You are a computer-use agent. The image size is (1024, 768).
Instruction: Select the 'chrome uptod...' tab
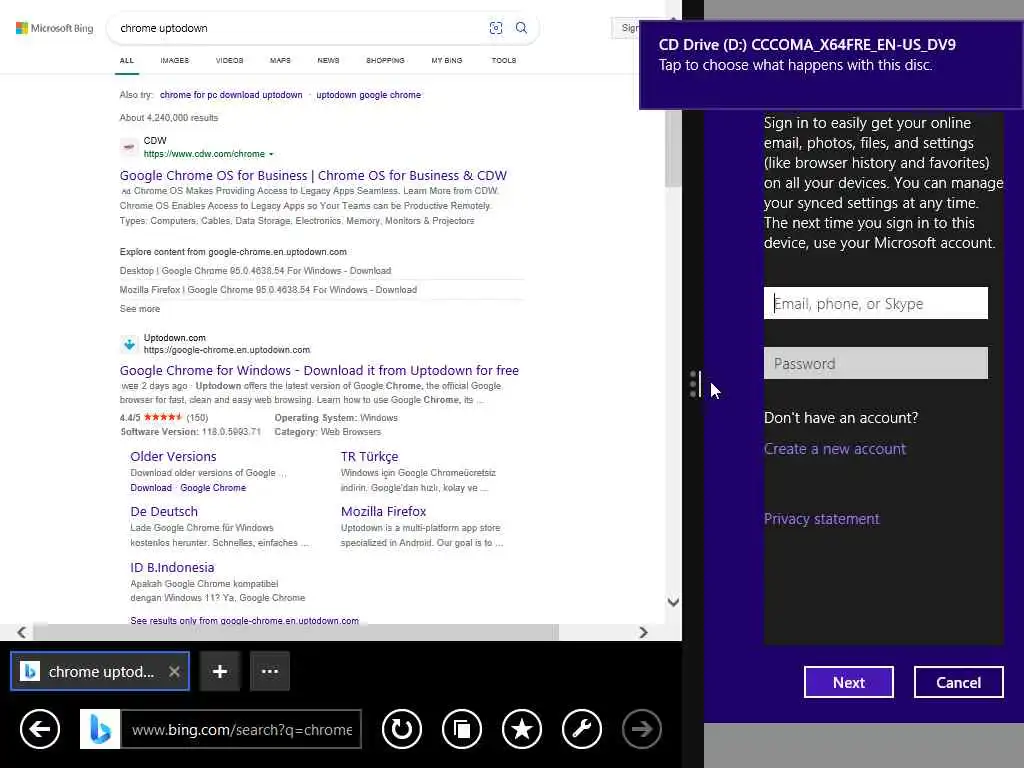100,671
